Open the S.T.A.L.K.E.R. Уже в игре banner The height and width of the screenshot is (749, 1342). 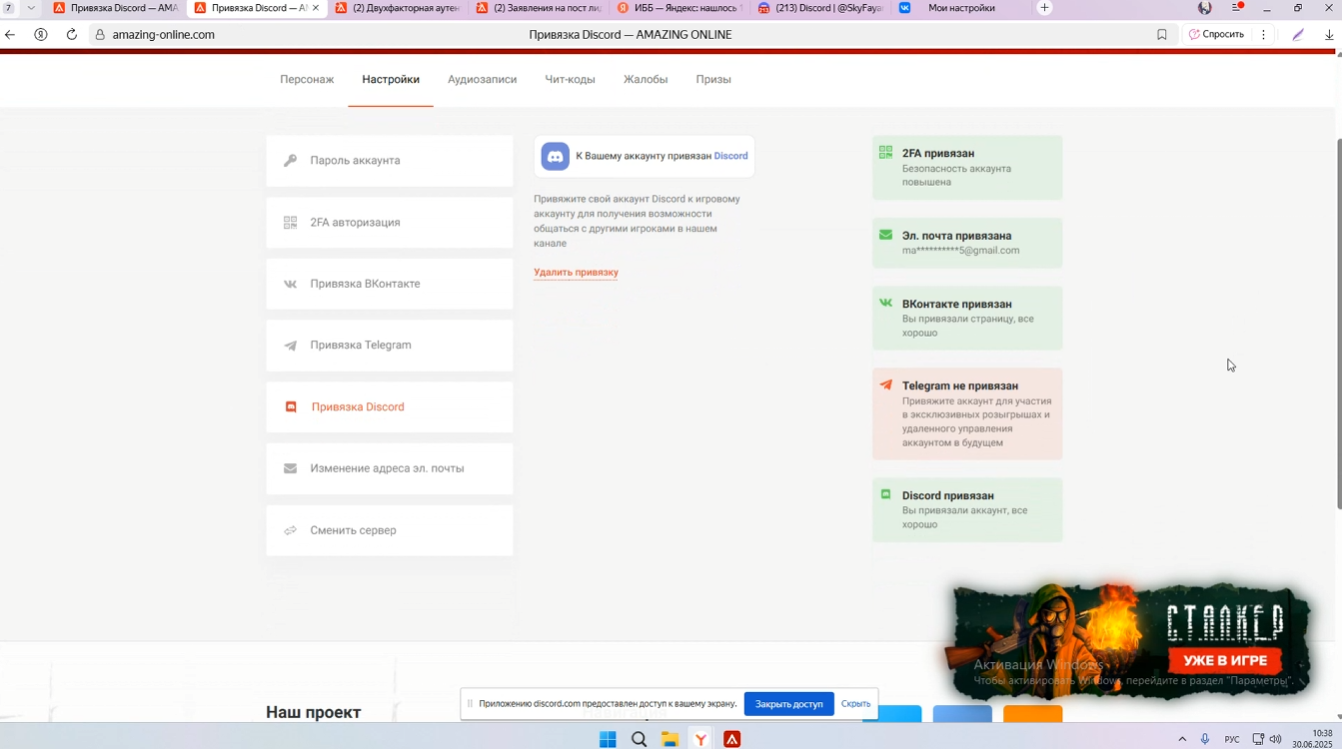[1129, 642]
